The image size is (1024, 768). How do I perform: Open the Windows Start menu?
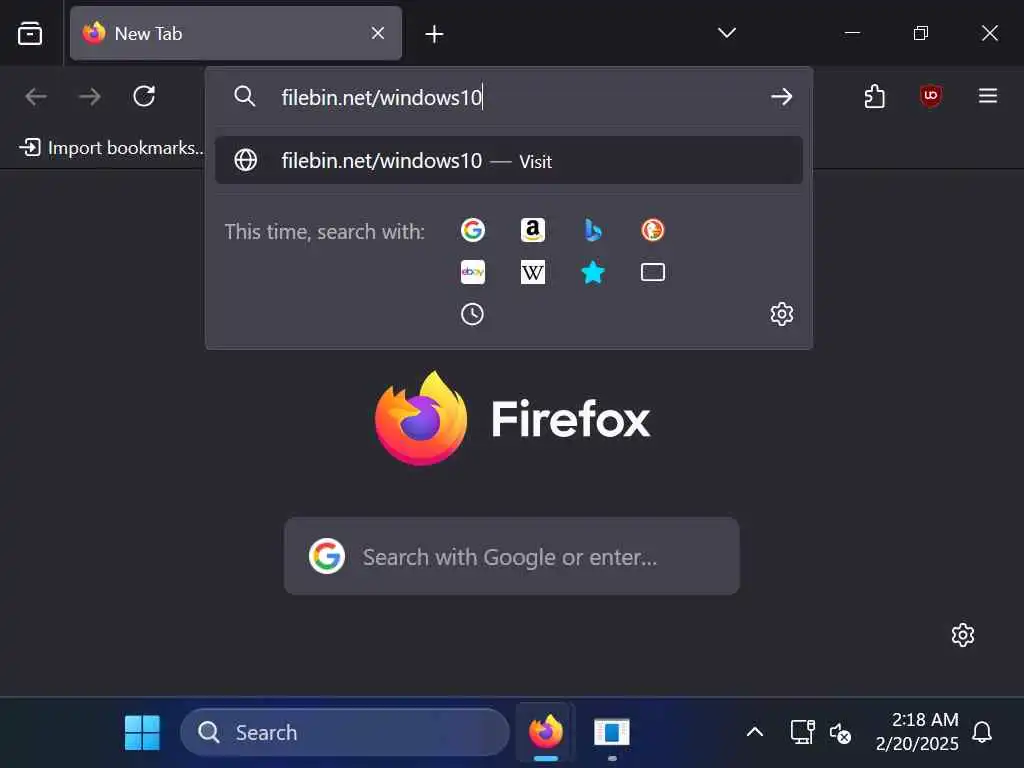[142, 733]
